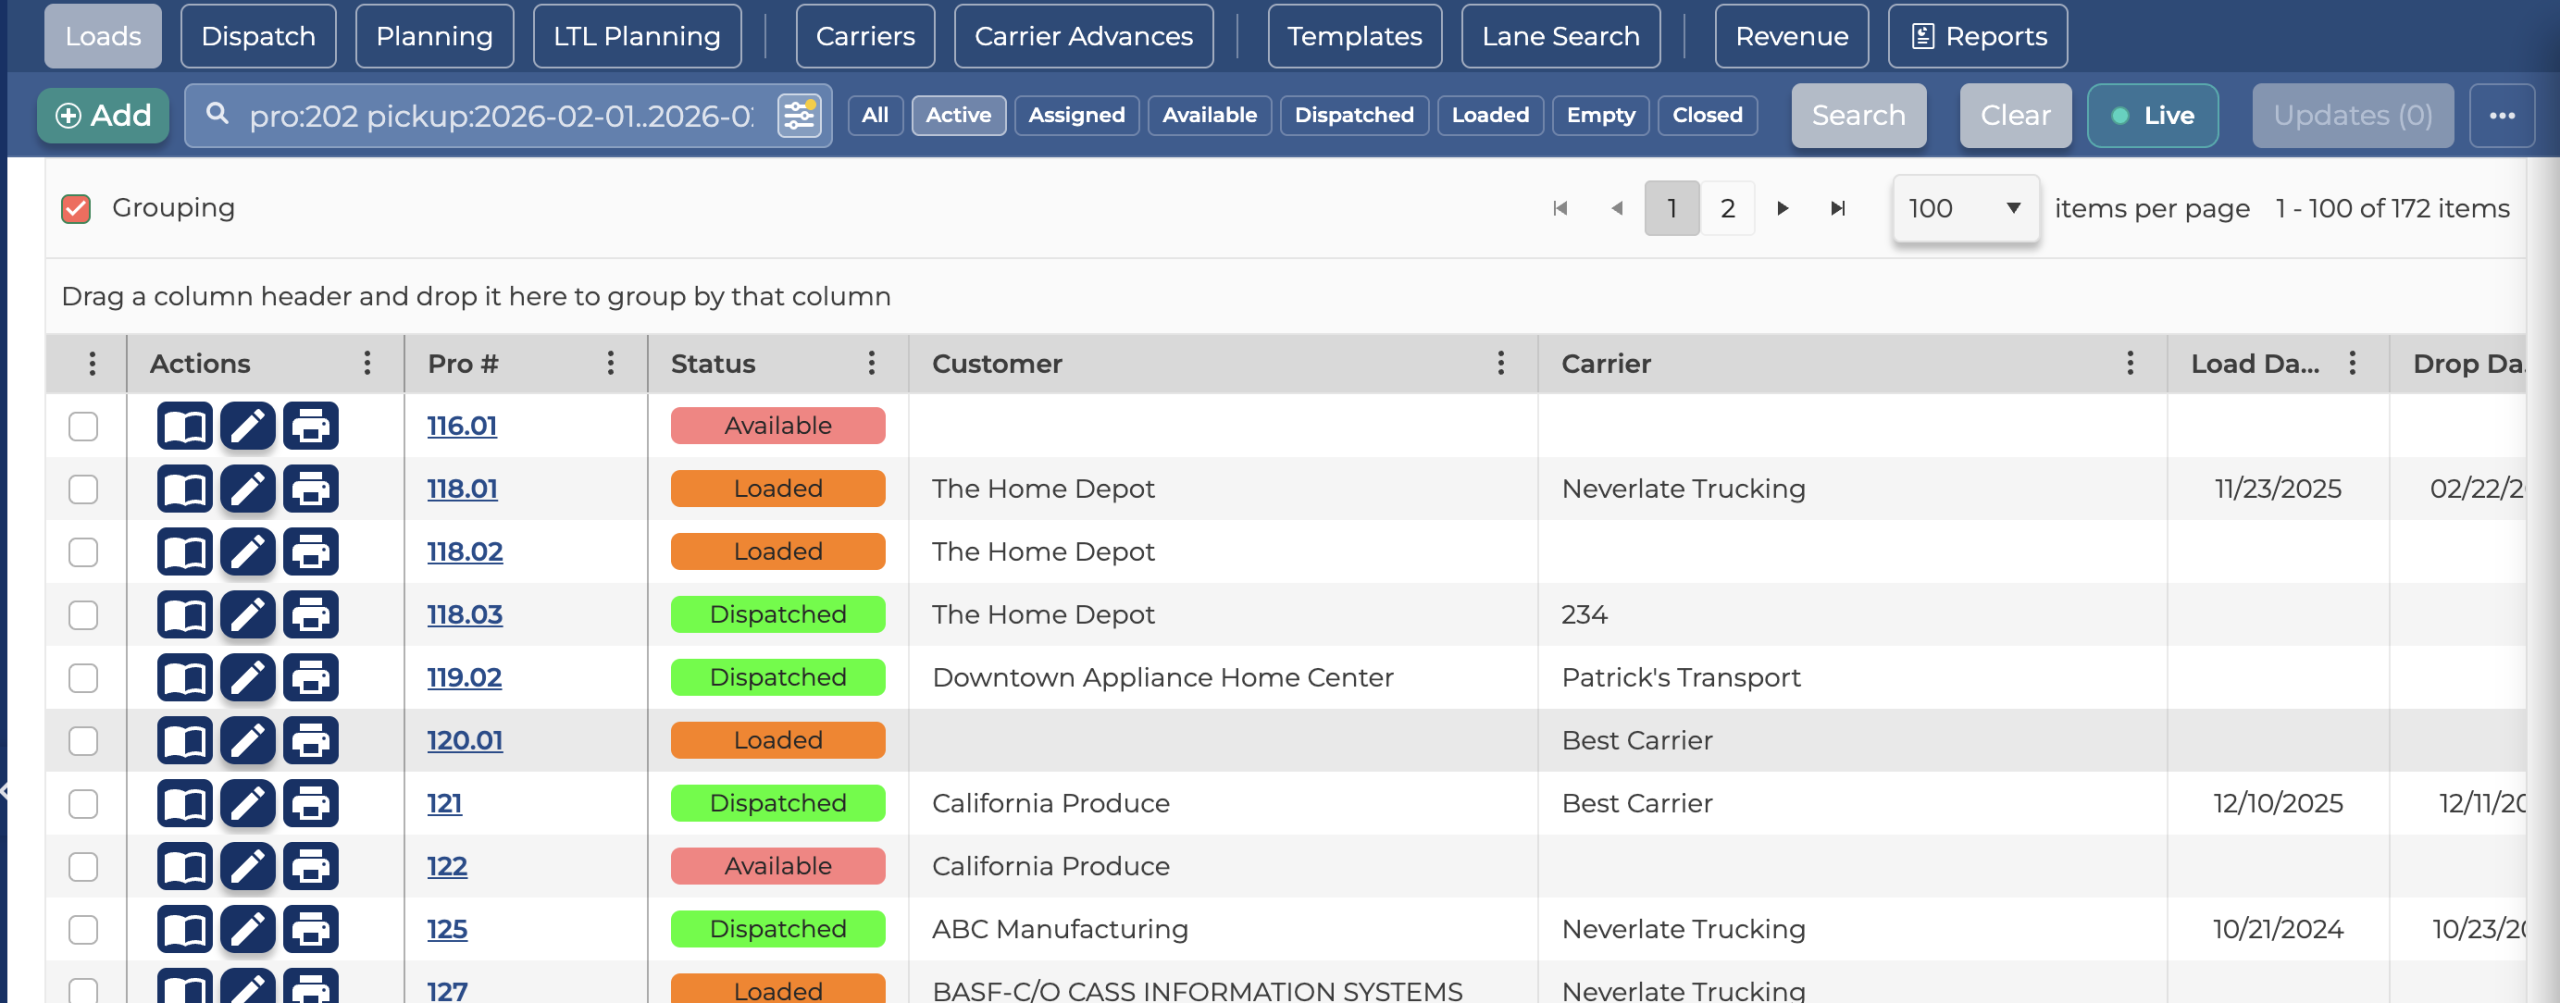Image resolution: width=2560 pixels, height=1003 pixels.
Task: Go to page 2 of results
Action: [x=1727, y=208]
